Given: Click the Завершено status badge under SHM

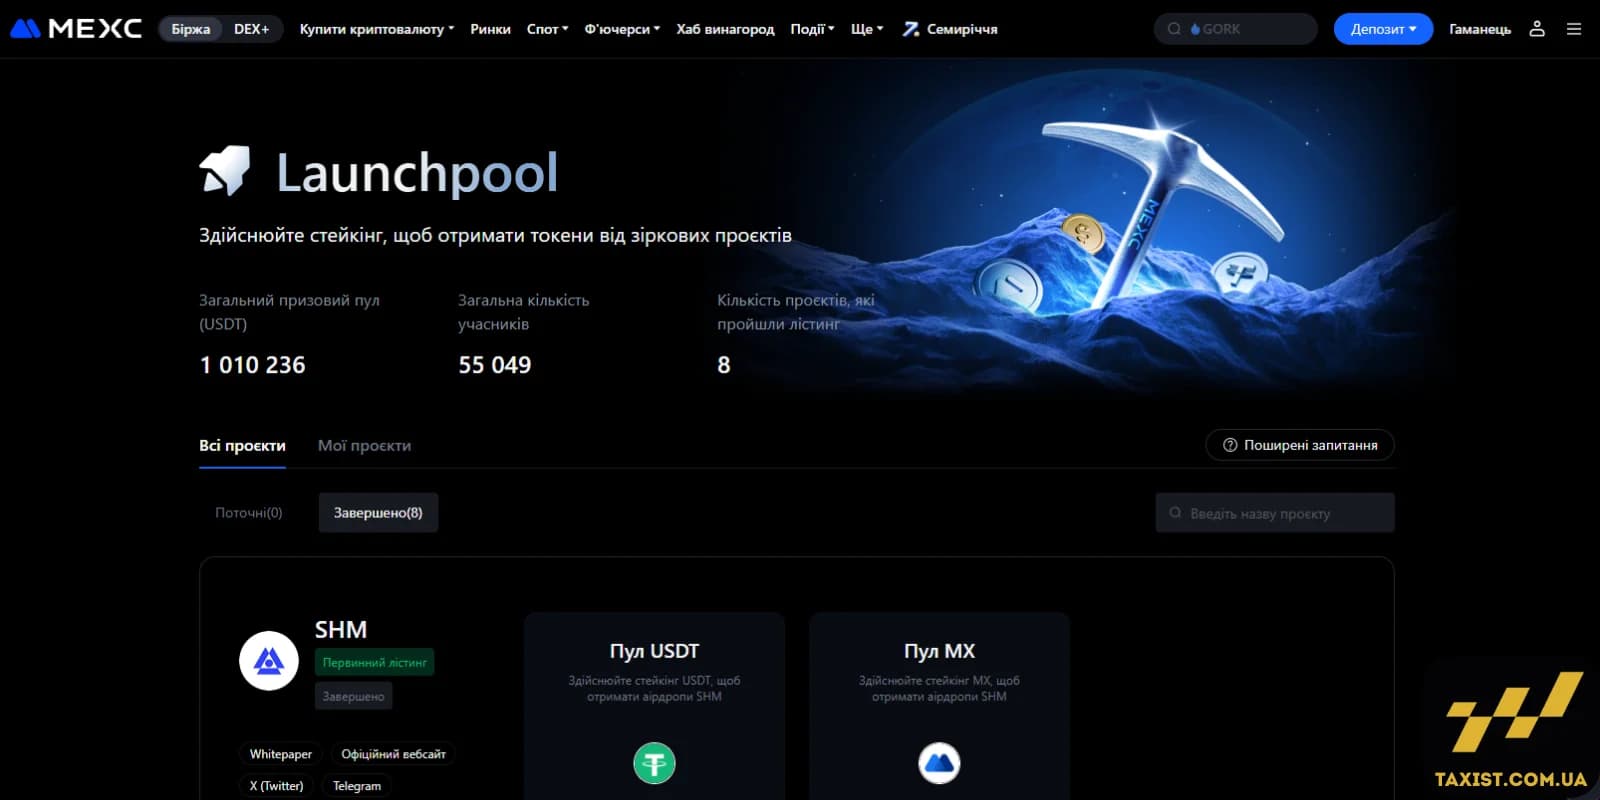Looking at the screenshot, I should click(353, 696).
